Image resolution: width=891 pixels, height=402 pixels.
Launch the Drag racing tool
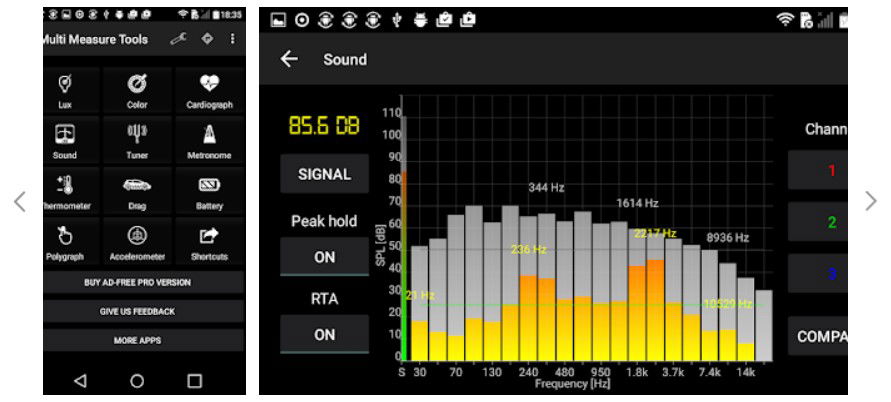(x=137, y=192)
